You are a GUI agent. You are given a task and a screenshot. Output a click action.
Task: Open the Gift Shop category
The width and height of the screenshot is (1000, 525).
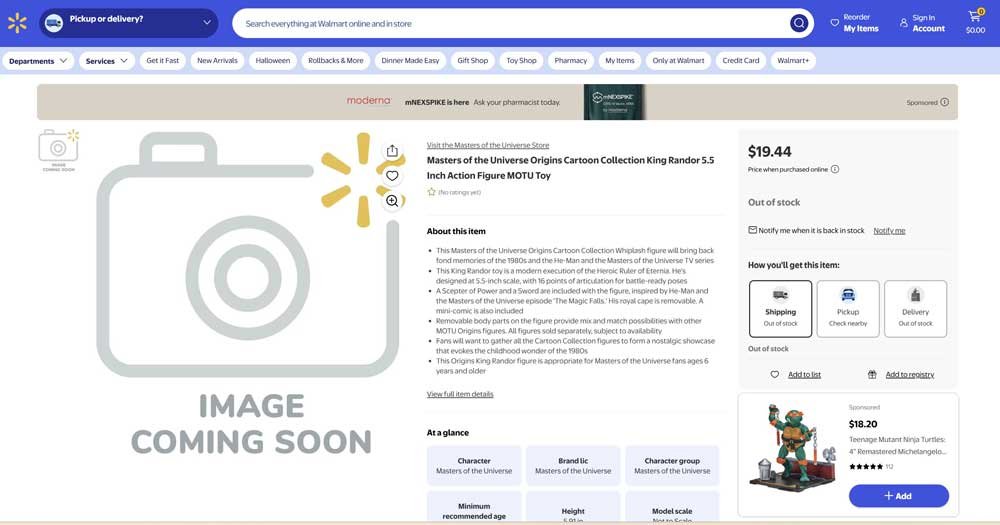[473, 61]
